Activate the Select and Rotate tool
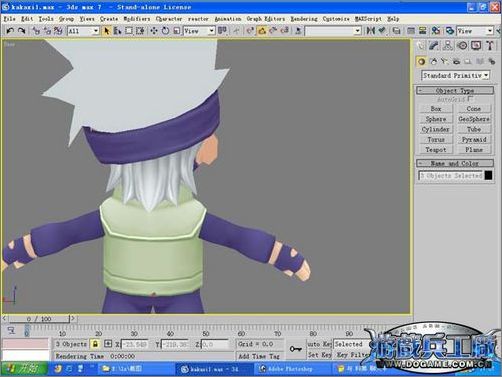 coord(165,31)
